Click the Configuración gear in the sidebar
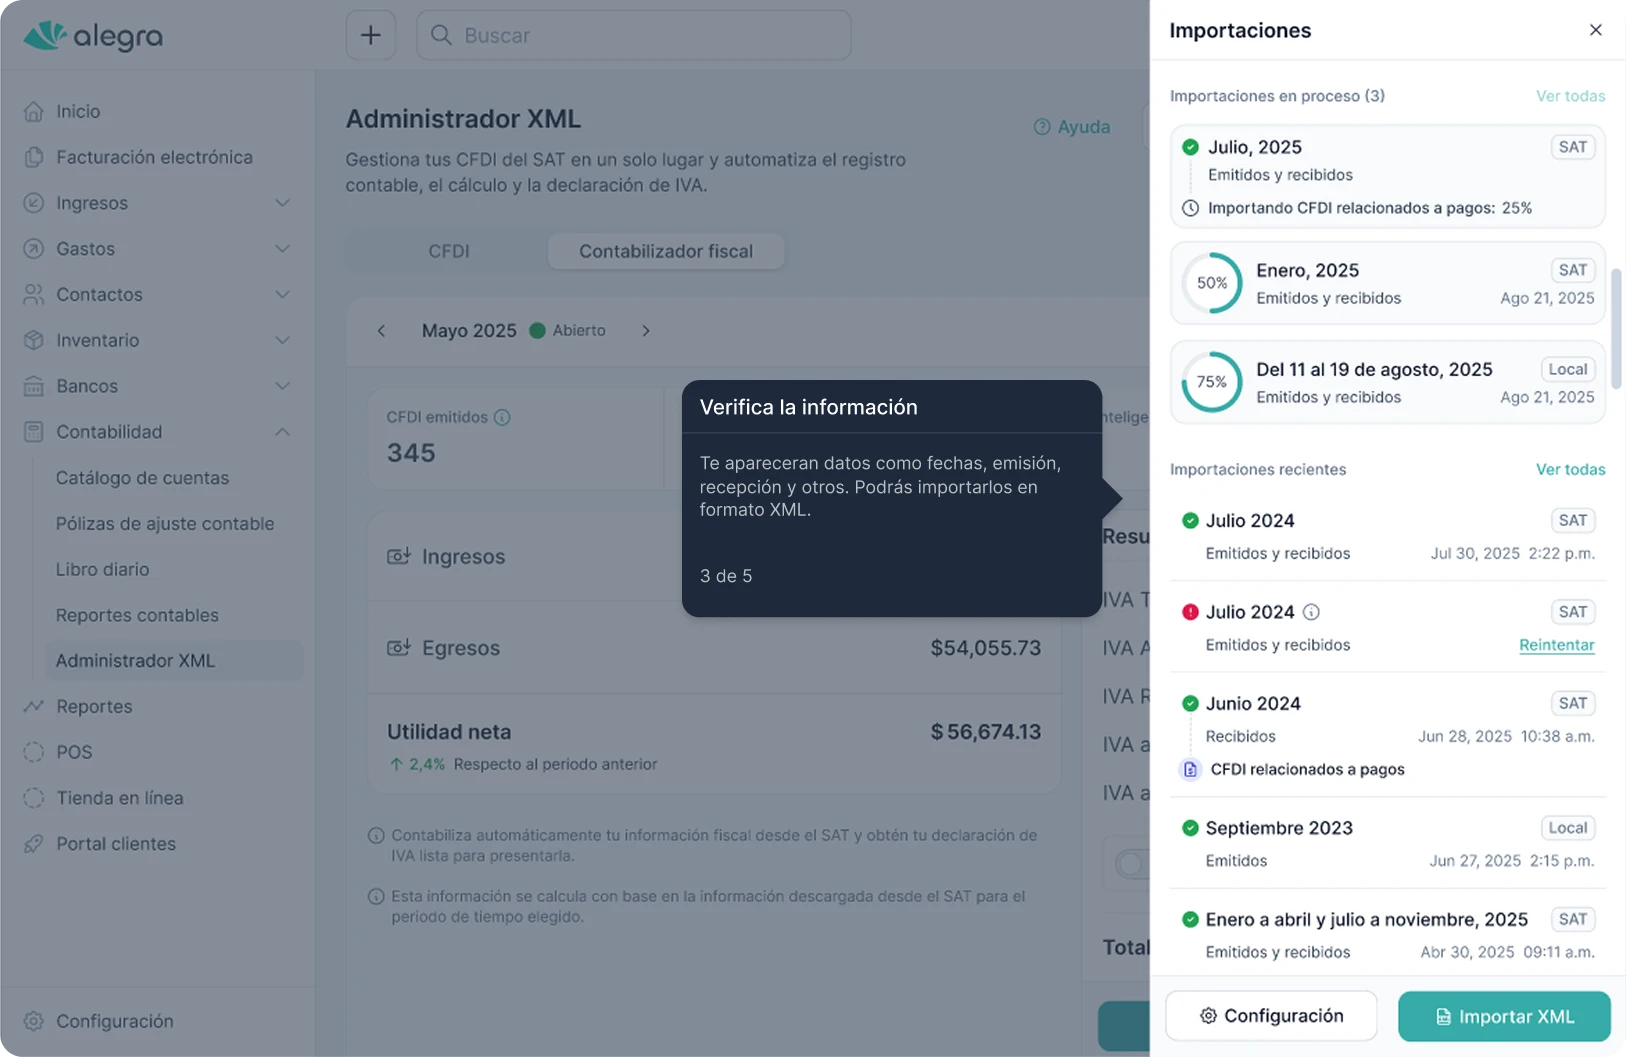 [34, 1021]
